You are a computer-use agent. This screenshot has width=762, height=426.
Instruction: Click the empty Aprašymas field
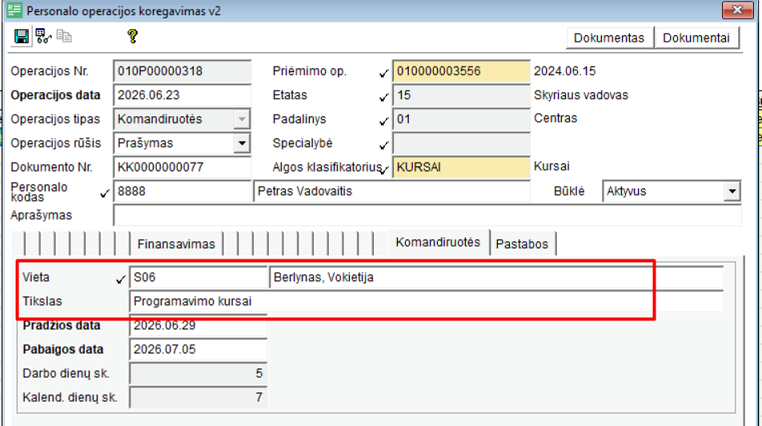click(427, 215)
